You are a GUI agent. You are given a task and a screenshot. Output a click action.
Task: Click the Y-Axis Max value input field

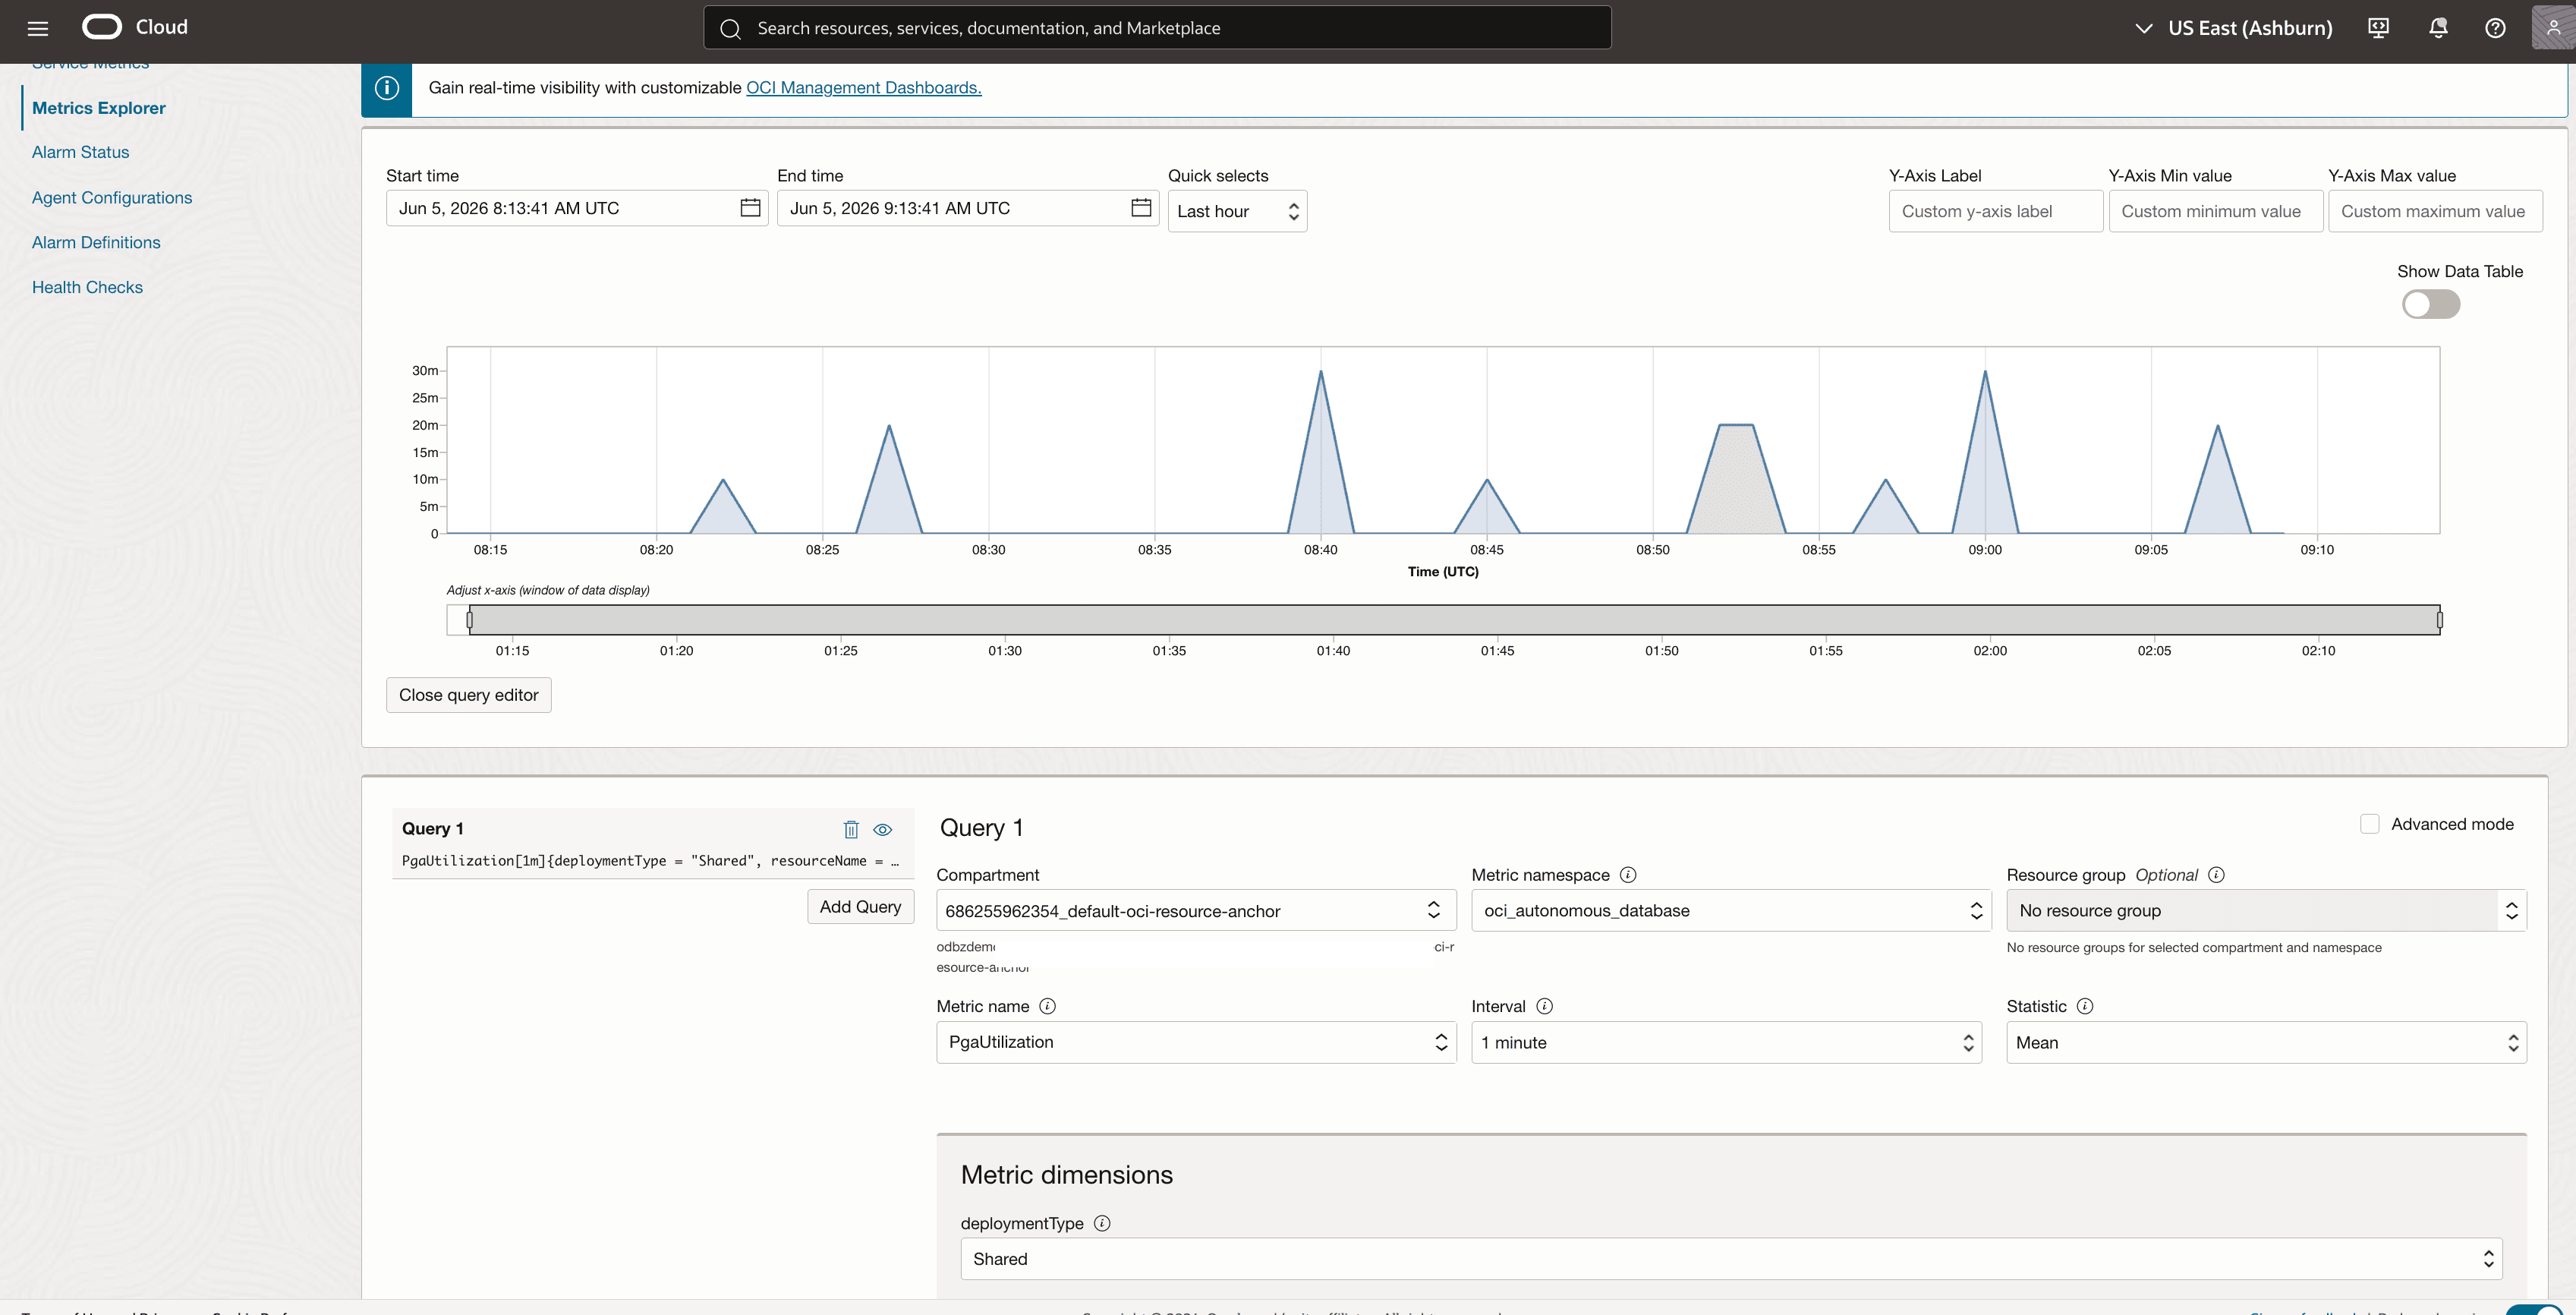2435,211
